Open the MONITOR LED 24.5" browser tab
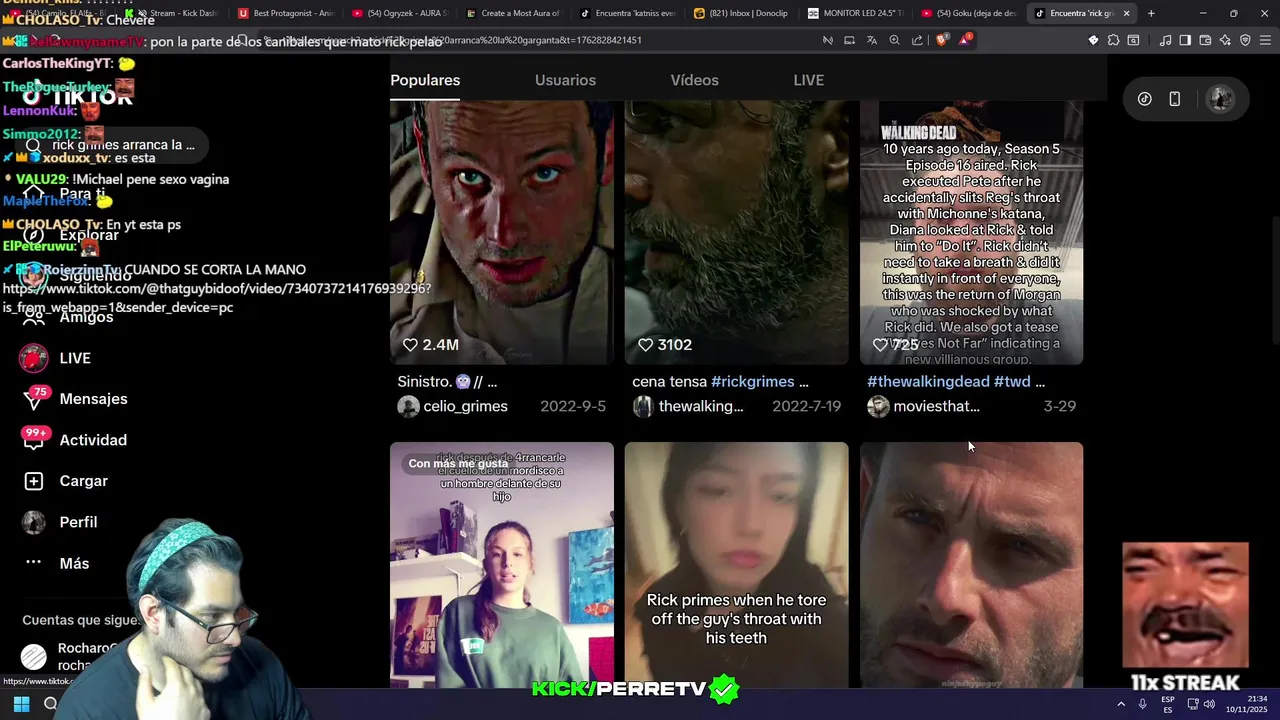The height and width of the screenshot is (720, 1280). pos(854,13)
